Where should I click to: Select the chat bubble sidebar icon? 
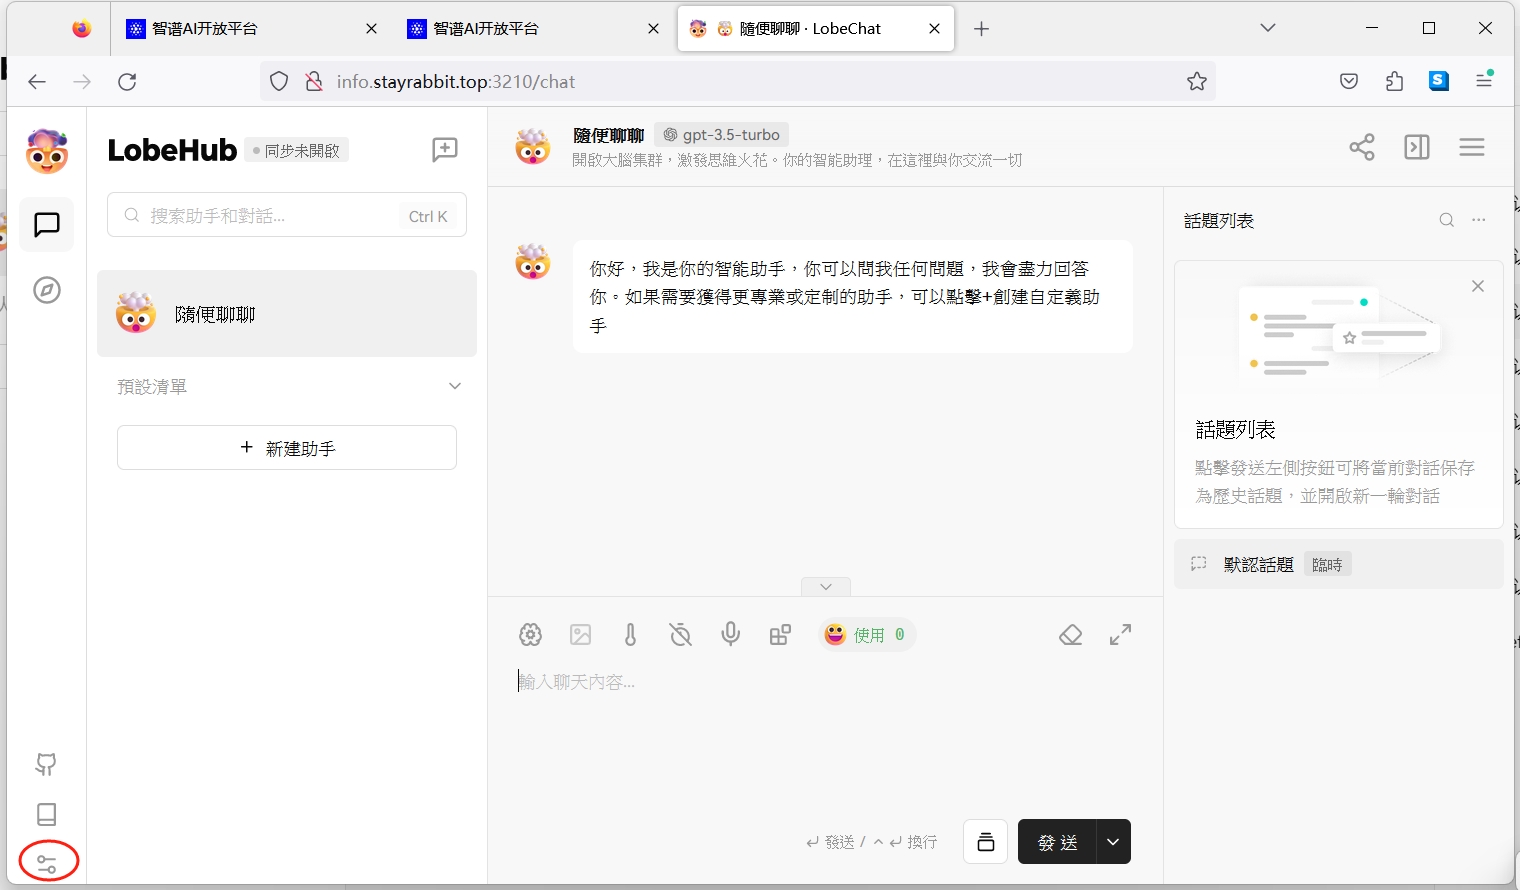pyautogui.click(x=47, y=225)
